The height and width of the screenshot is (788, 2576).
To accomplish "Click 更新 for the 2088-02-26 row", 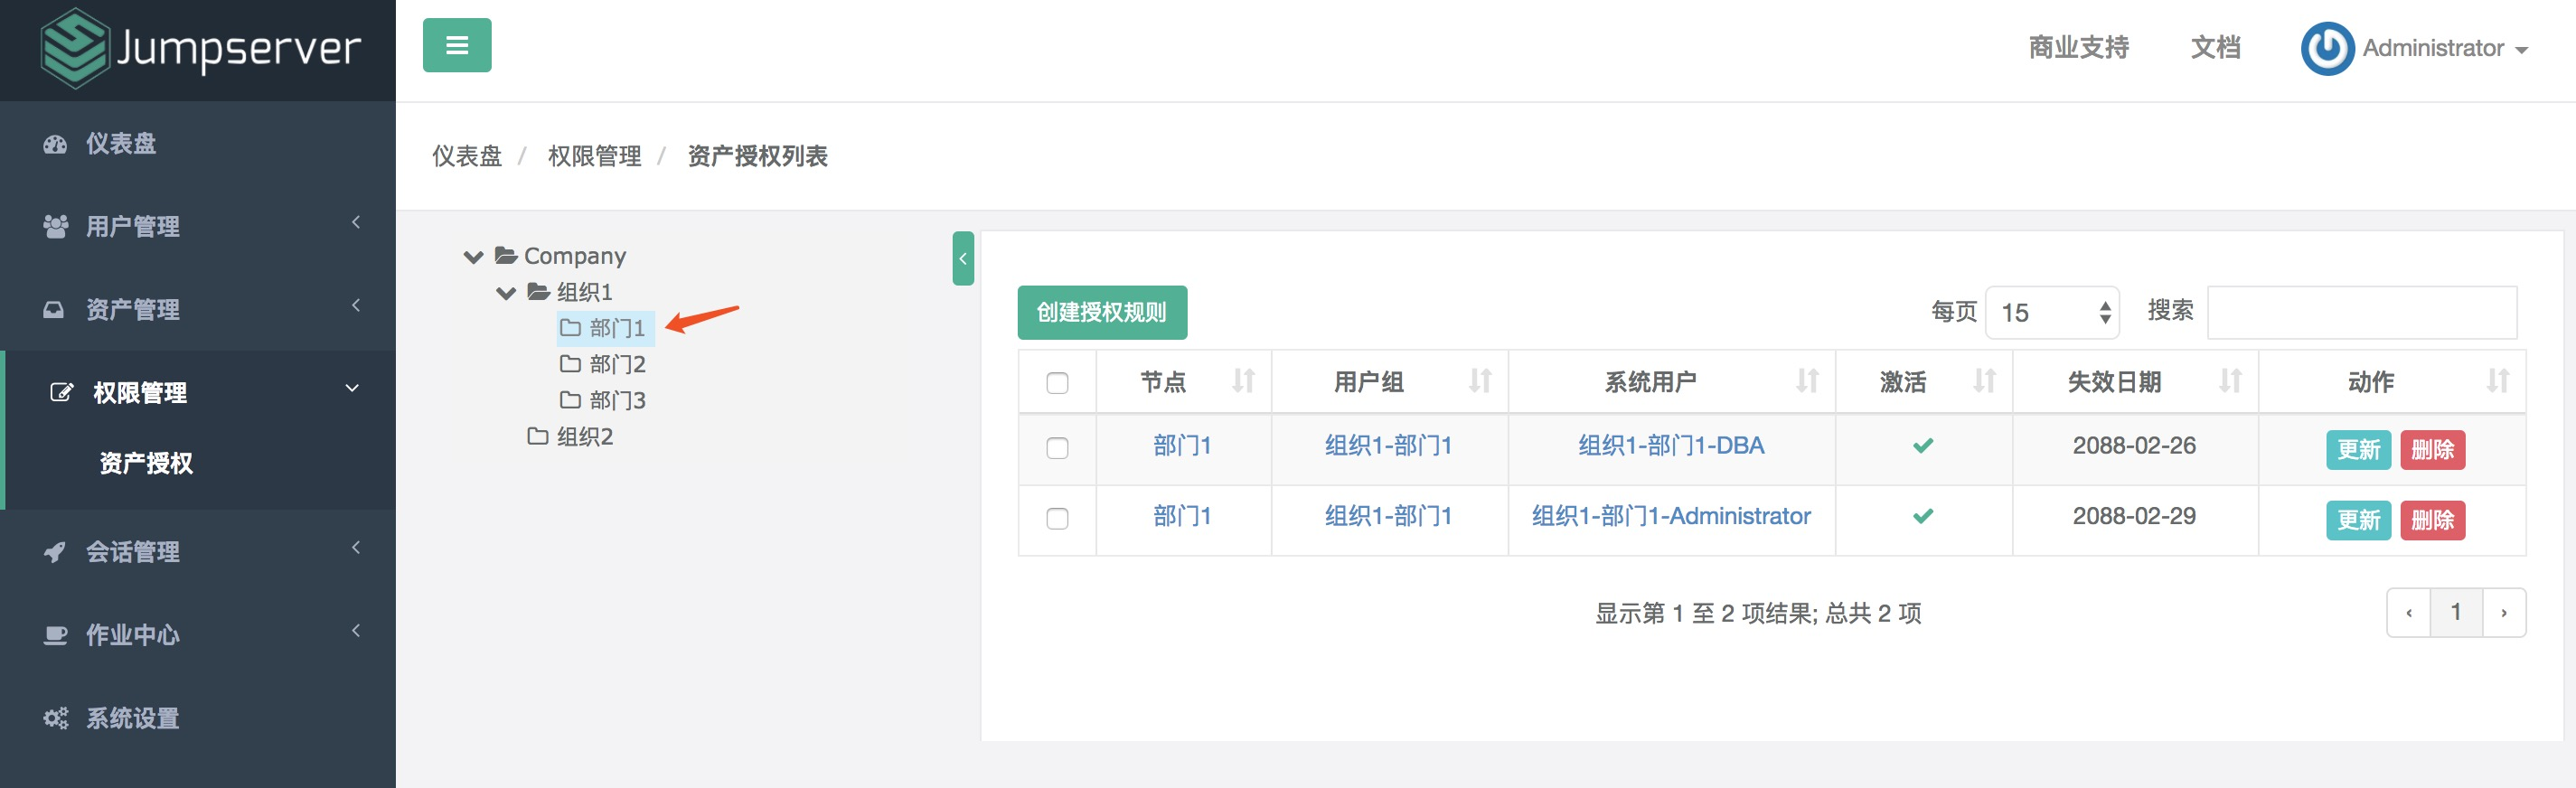I will coord(2358,450).
